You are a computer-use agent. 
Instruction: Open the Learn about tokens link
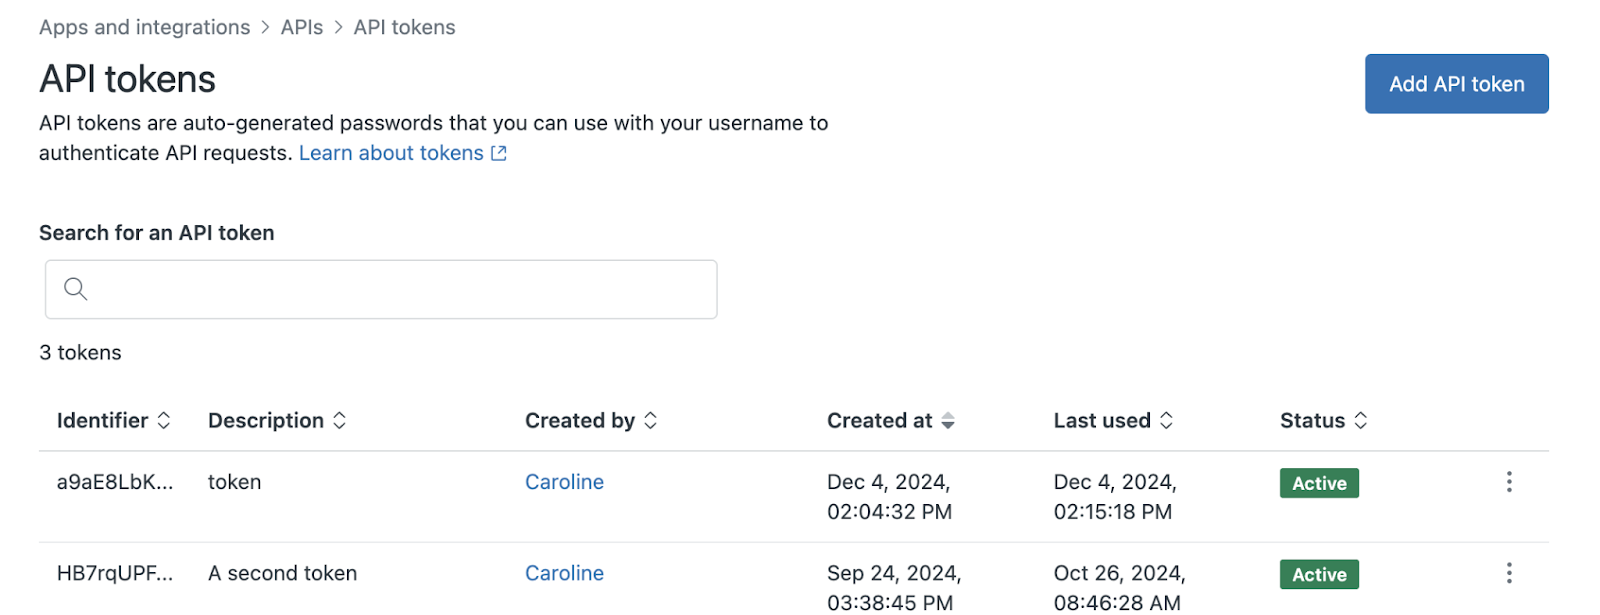click(x=390, y=153)
